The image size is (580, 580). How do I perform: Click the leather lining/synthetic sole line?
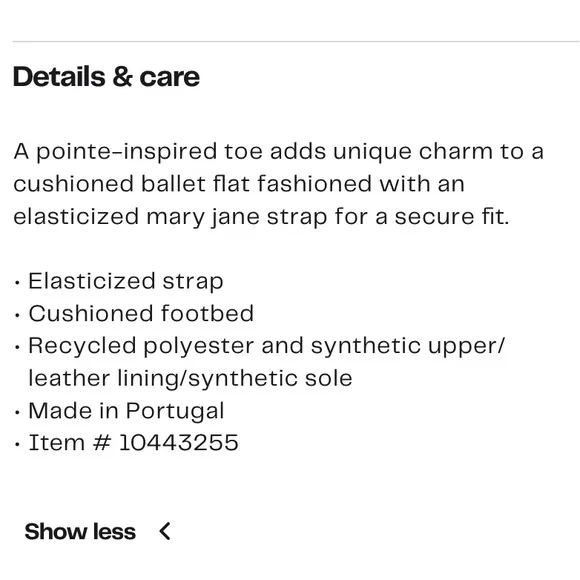pos(190,379)
